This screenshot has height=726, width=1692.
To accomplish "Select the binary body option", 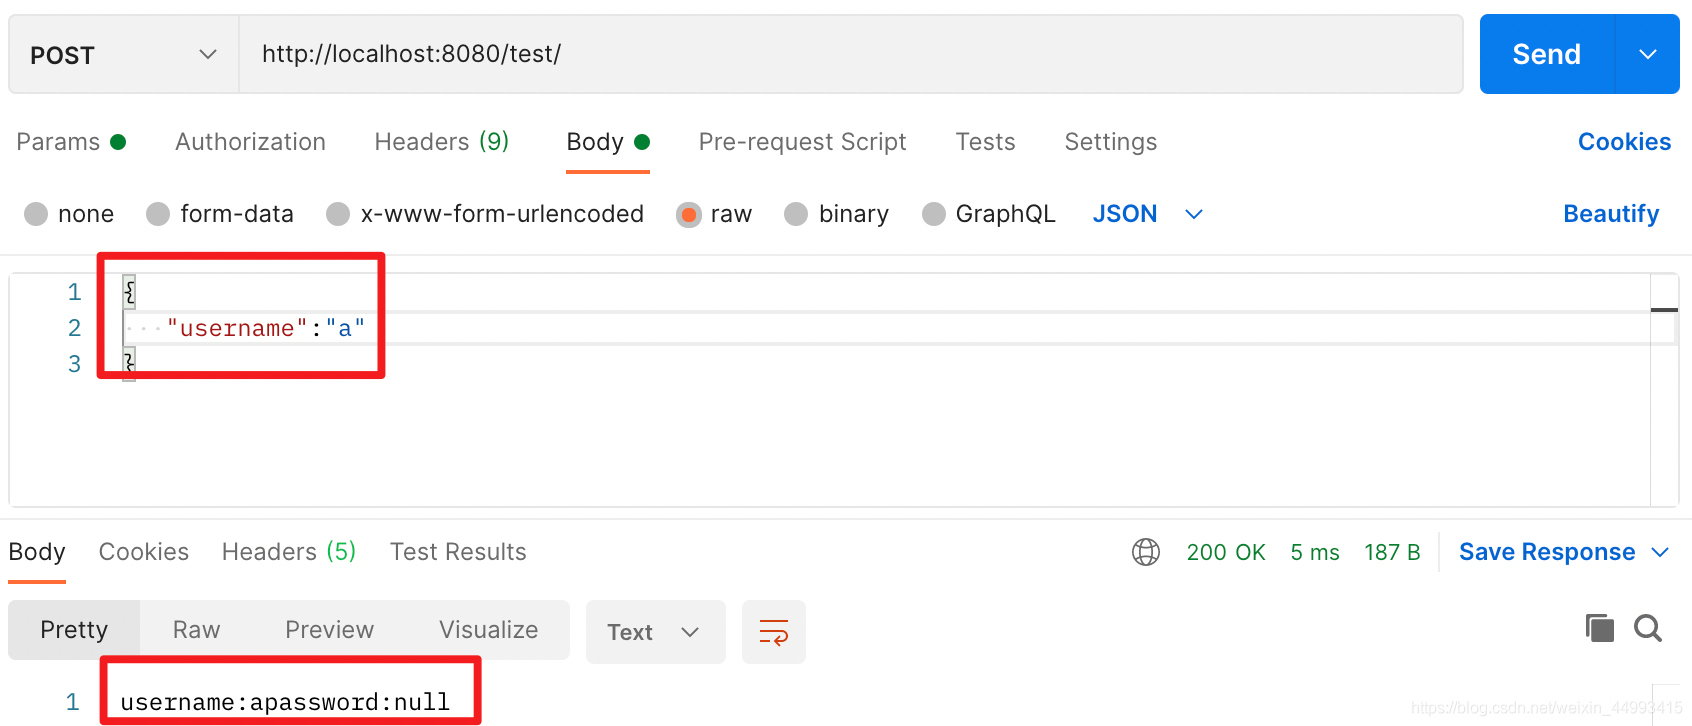I will tap(796, 214).
